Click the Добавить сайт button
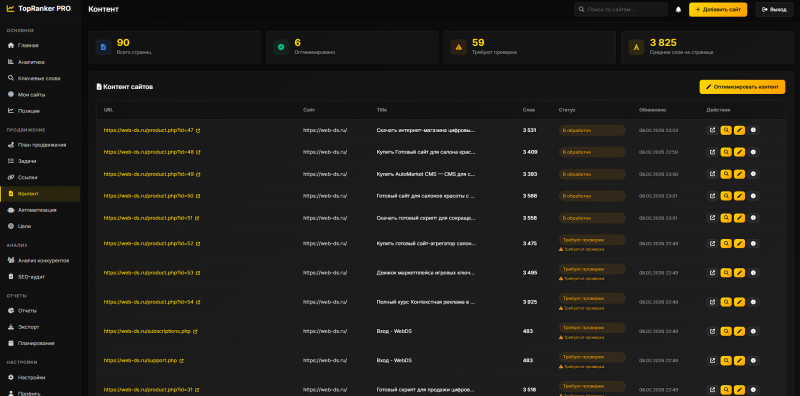Viewport: 800px width, 396px height. 718,10
